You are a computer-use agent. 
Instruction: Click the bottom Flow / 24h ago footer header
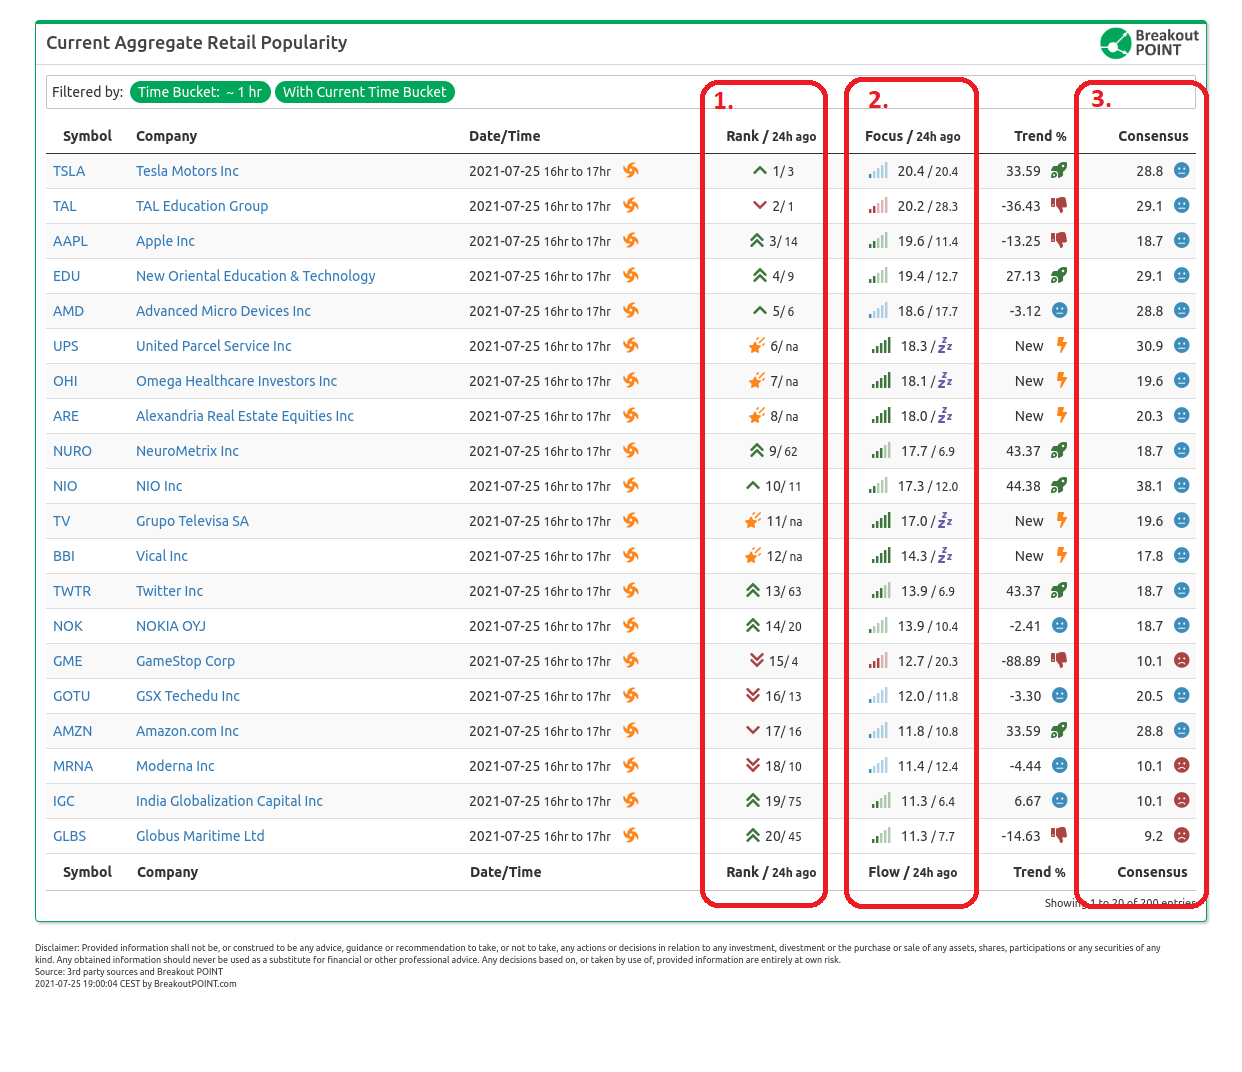912,872
